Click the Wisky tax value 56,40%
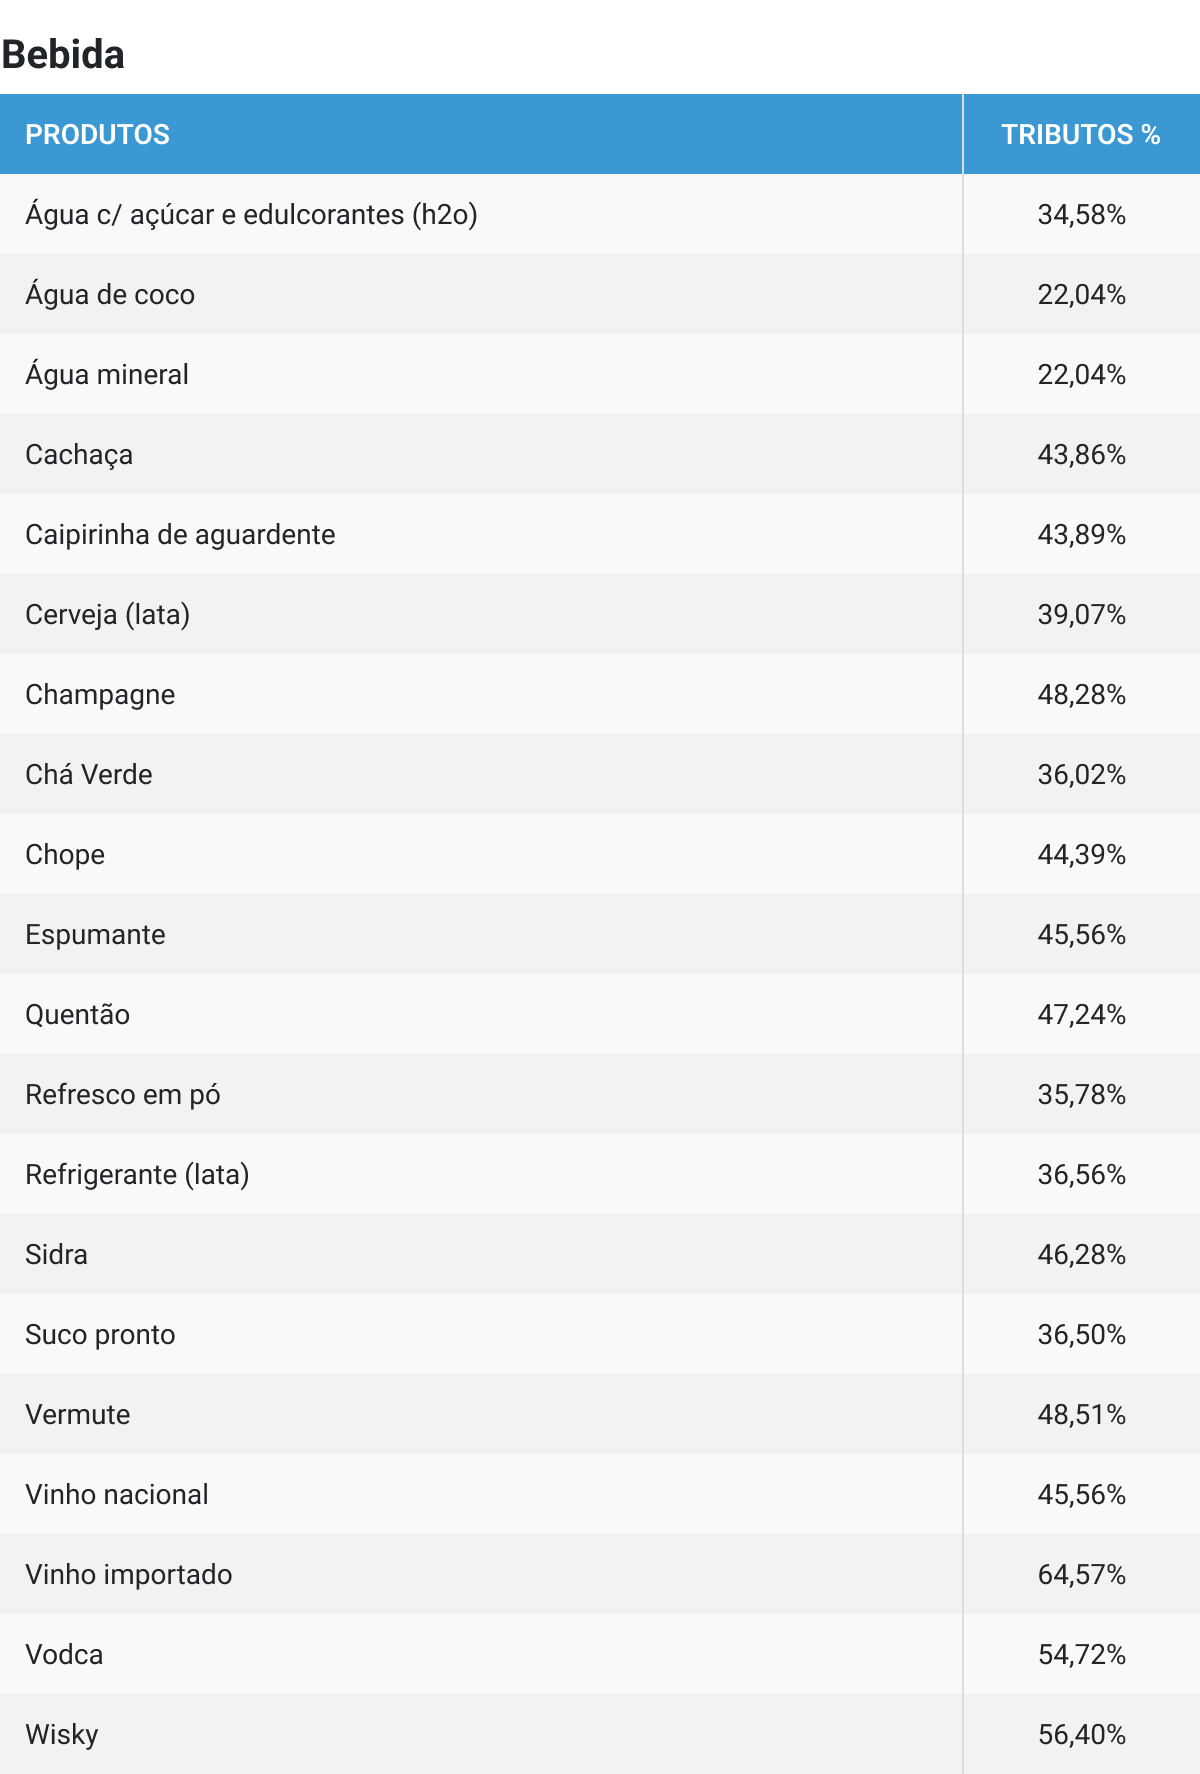This screenshot has width=1200, height=1774. pos(1081,1735)
